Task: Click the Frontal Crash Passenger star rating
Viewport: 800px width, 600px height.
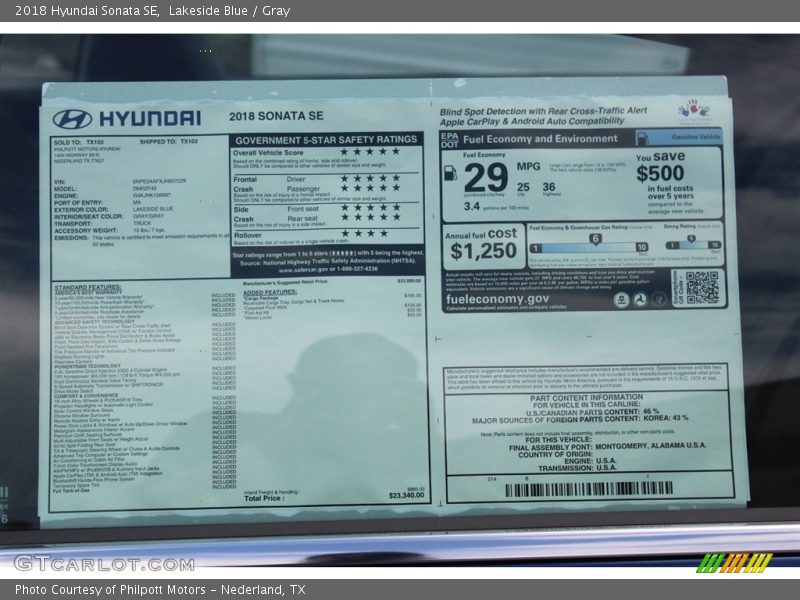Action: pos(370,188)
